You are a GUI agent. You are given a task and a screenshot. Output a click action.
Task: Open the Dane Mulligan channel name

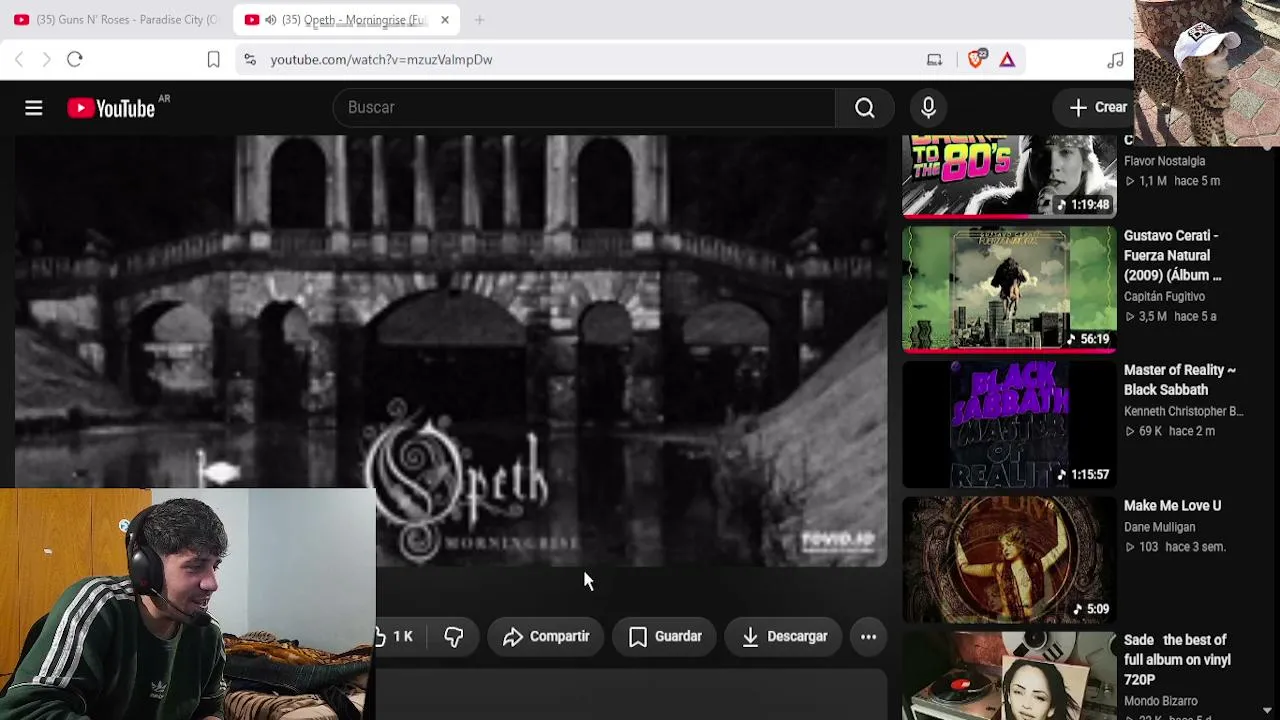(x=1159, y=527)
